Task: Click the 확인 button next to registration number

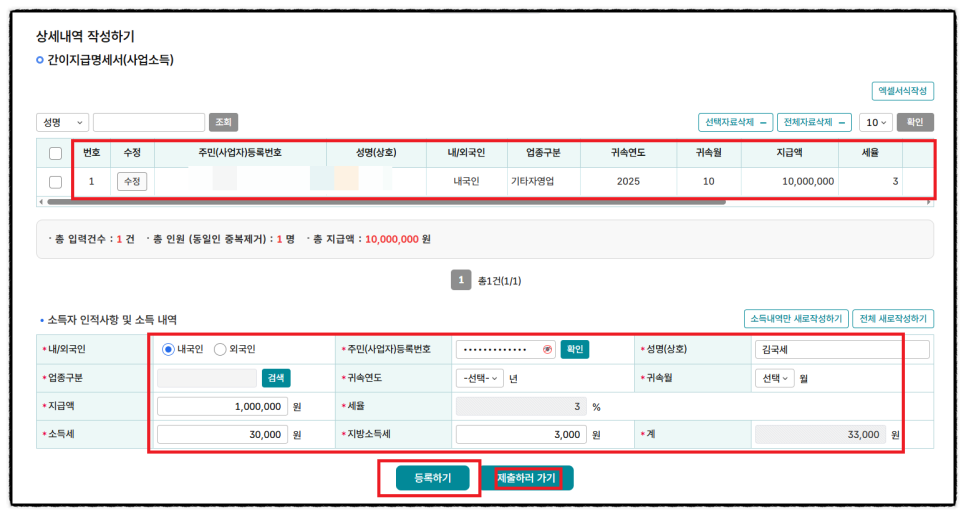Action: (x=575, y=349)
